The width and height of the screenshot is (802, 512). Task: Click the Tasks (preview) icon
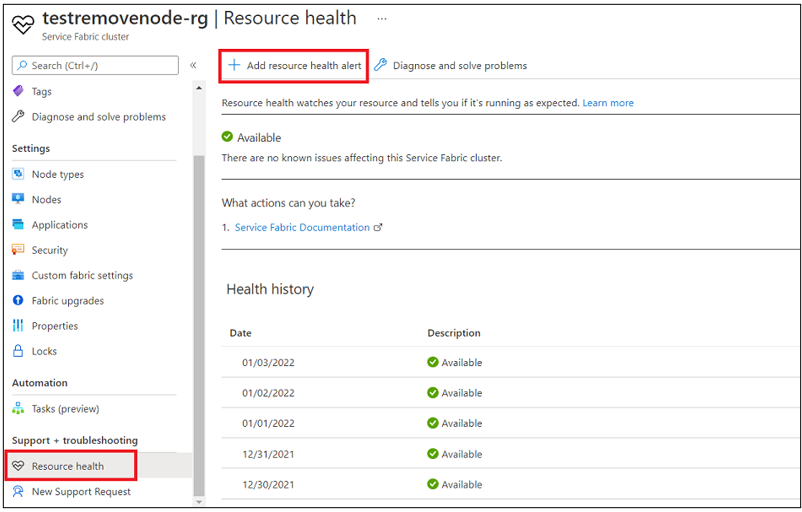click(x=18, y=408)
